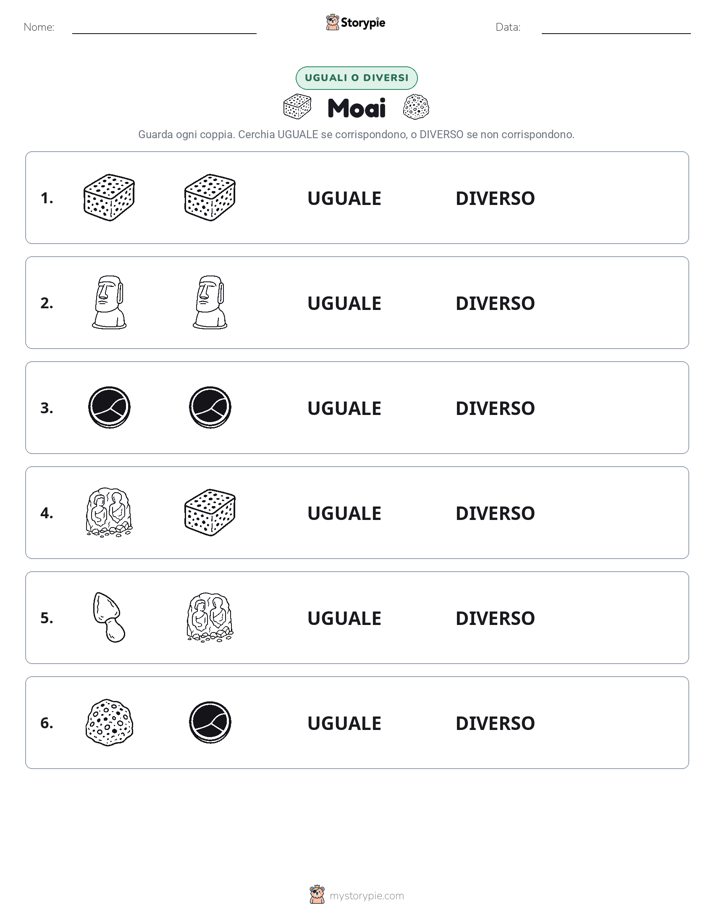Select UGUALE for row 3
This screenshot has height=924, width=714.
[344, 408]
